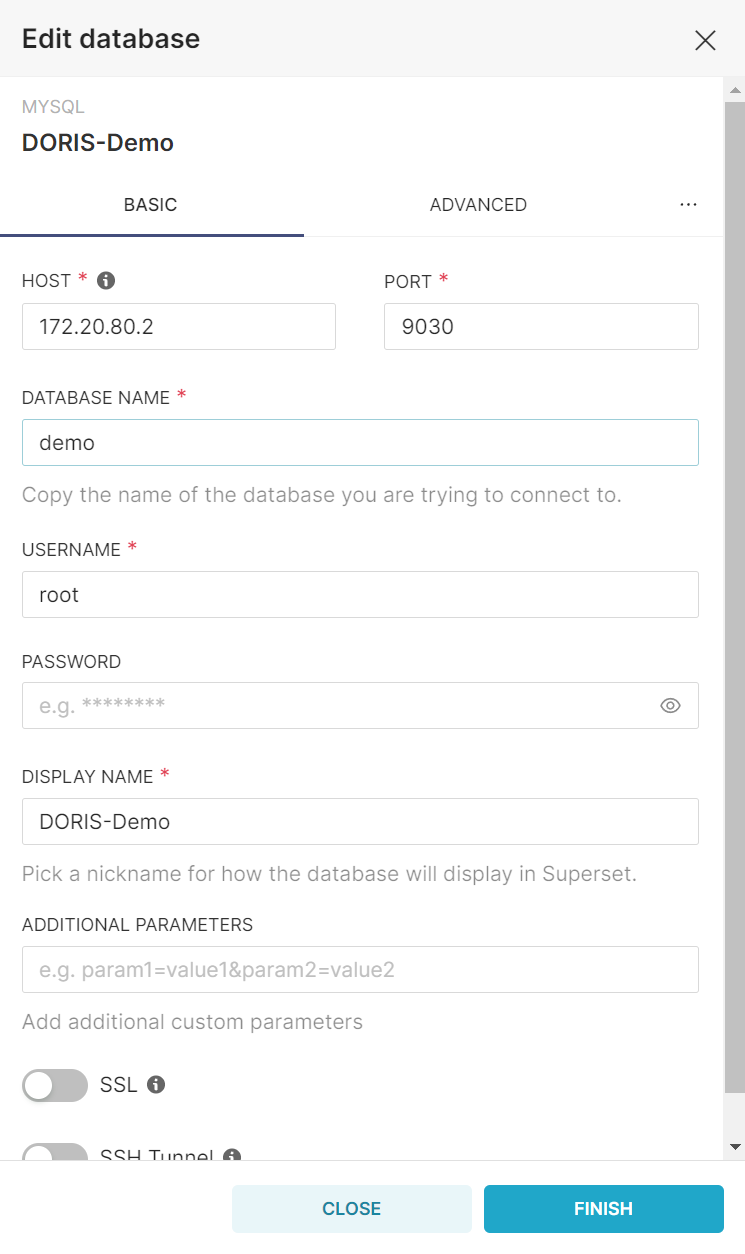Open the more tabs ellipsis menu
This screenshot has height=1254, width=745.
[688, 204]
